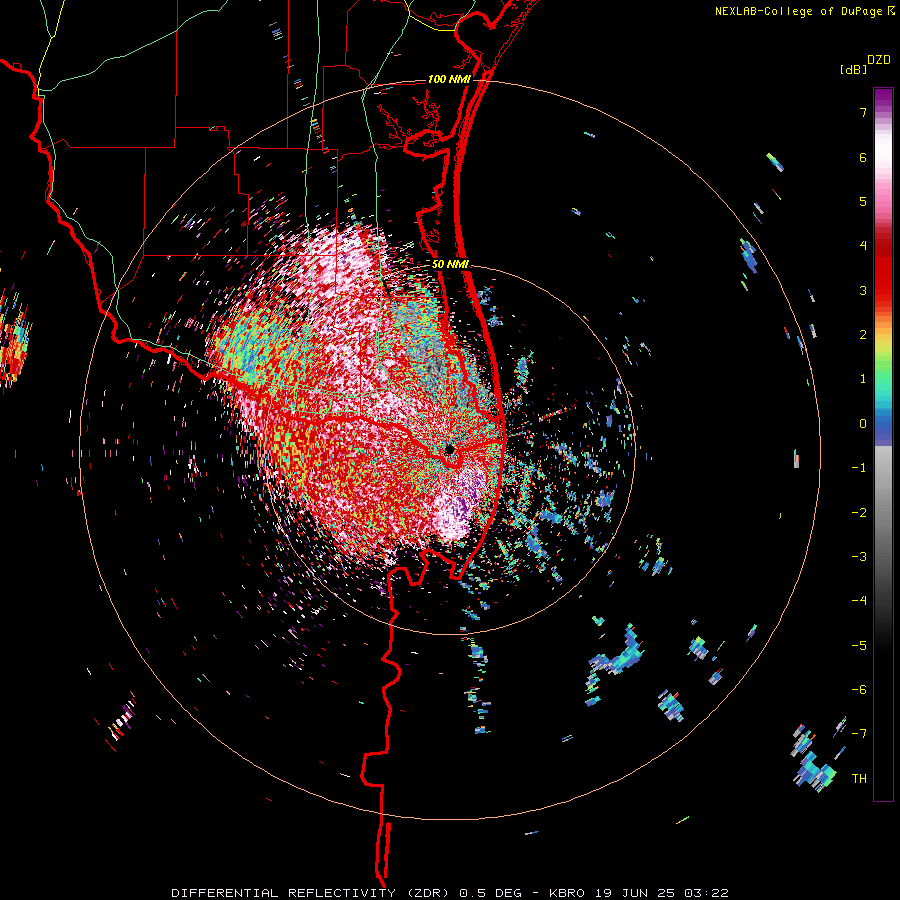Click the Differential Reflectivity (ZDR) caption text
The width and height of the screenshot is (900, 900).
click(x=312, y=893)
